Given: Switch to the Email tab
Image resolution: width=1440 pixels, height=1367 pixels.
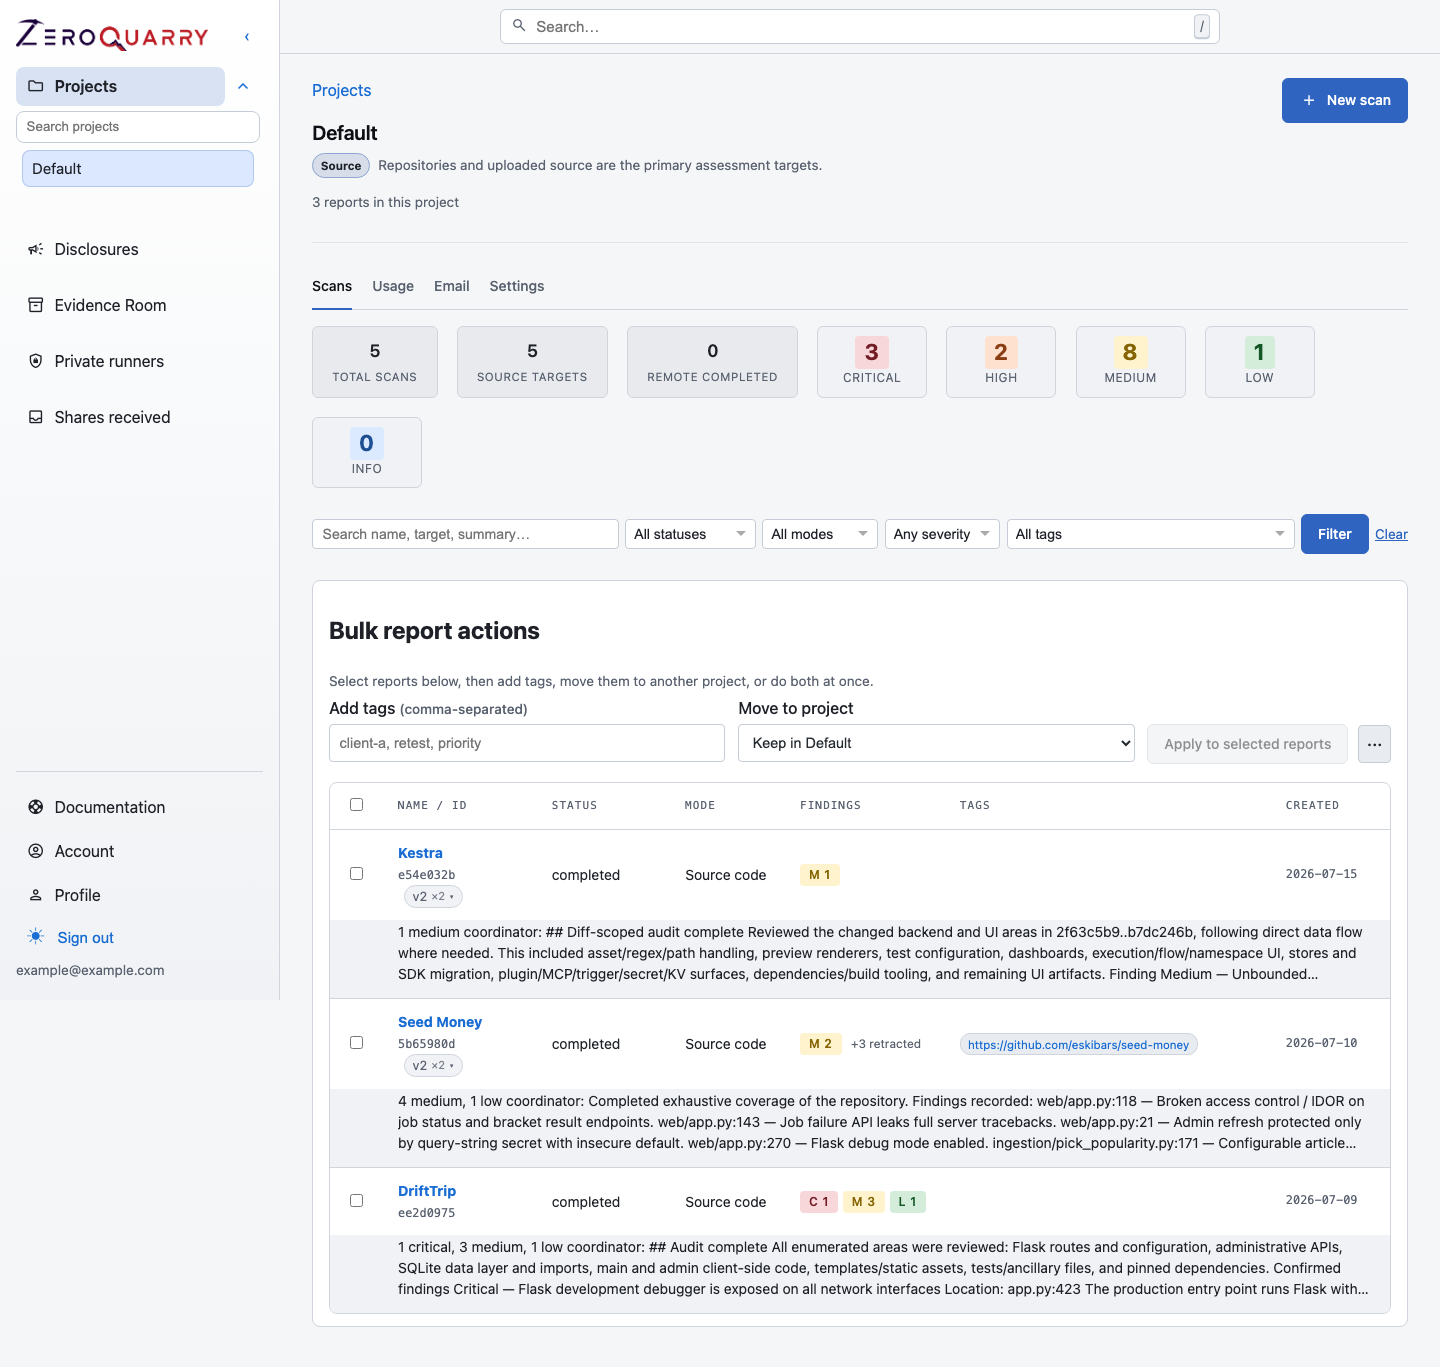Looking at the screenshot, I should click(452, 286).
